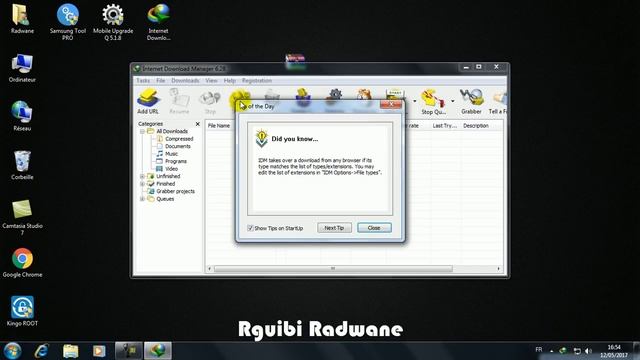Open the Stop Queue dropdown arrow
640x360 pixels.
click(x=453, y=101)
